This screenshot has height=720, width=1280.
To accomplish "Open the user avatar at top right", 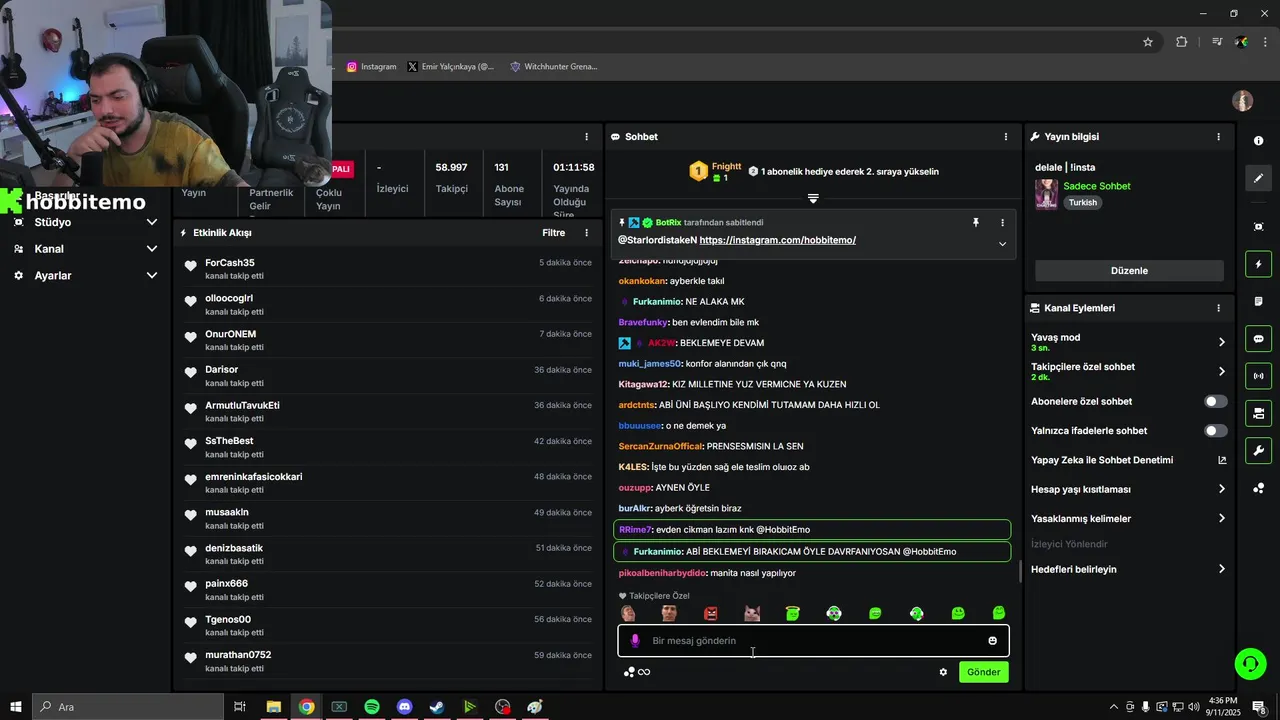I will [x=1242, y=101].
